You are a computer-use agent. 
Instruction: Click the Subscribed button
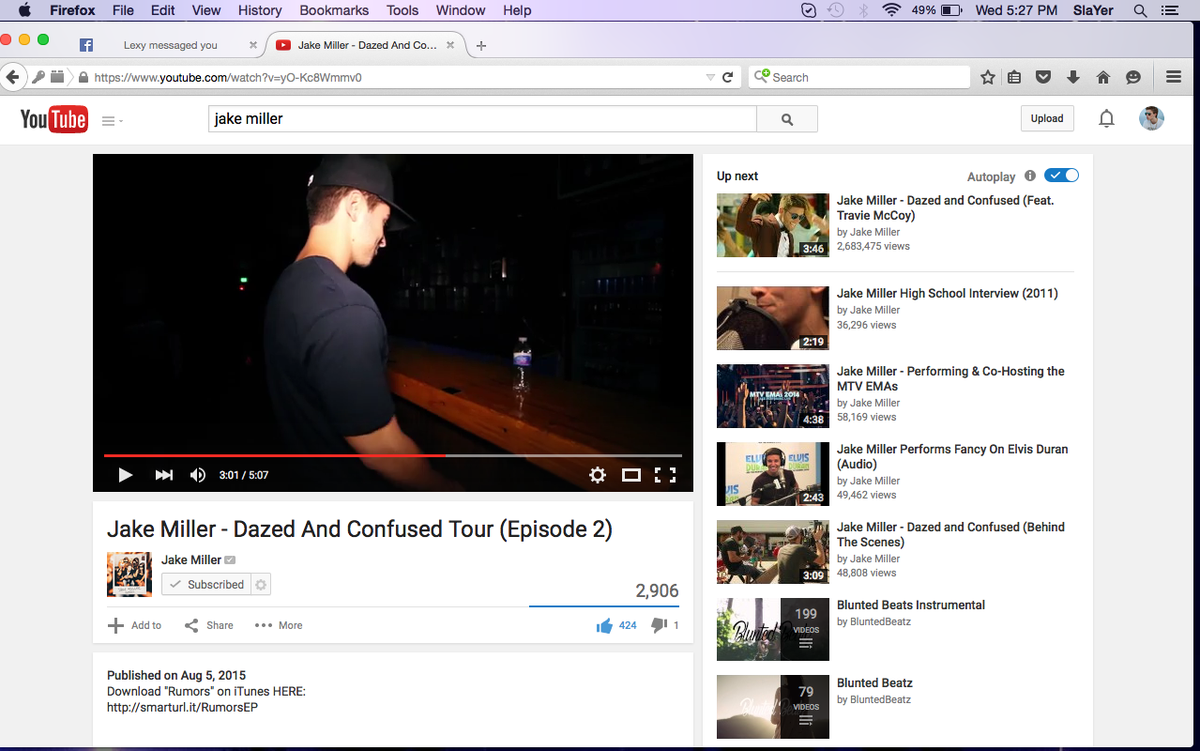click(x=206, y=584)
